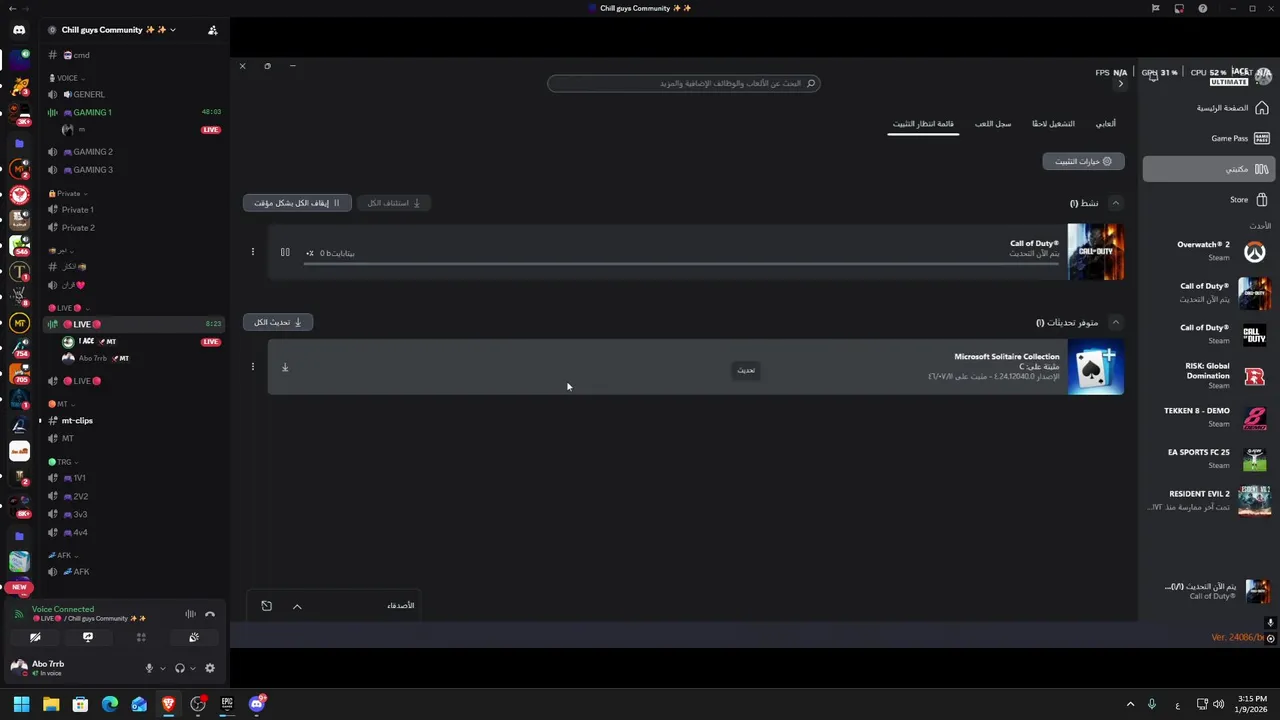Open Xbox notifications bell icon
Image resolution: width=1280 pixels, height=720 pixels.
[1153, 76]
